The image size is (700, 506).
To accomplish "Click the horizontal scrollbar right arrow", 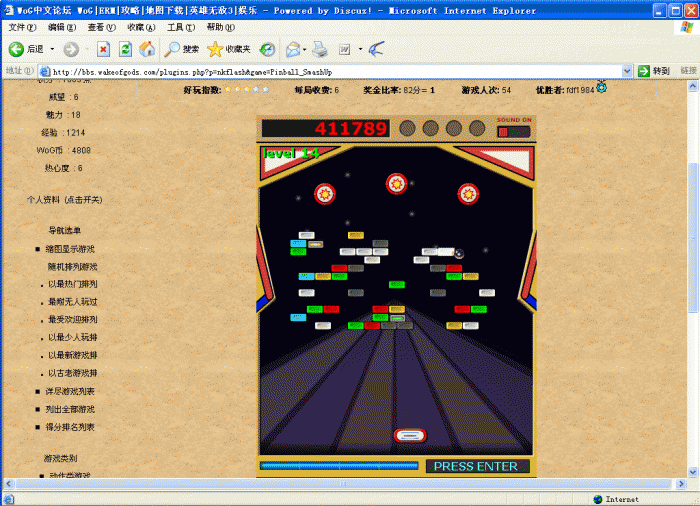I will 681,484.
